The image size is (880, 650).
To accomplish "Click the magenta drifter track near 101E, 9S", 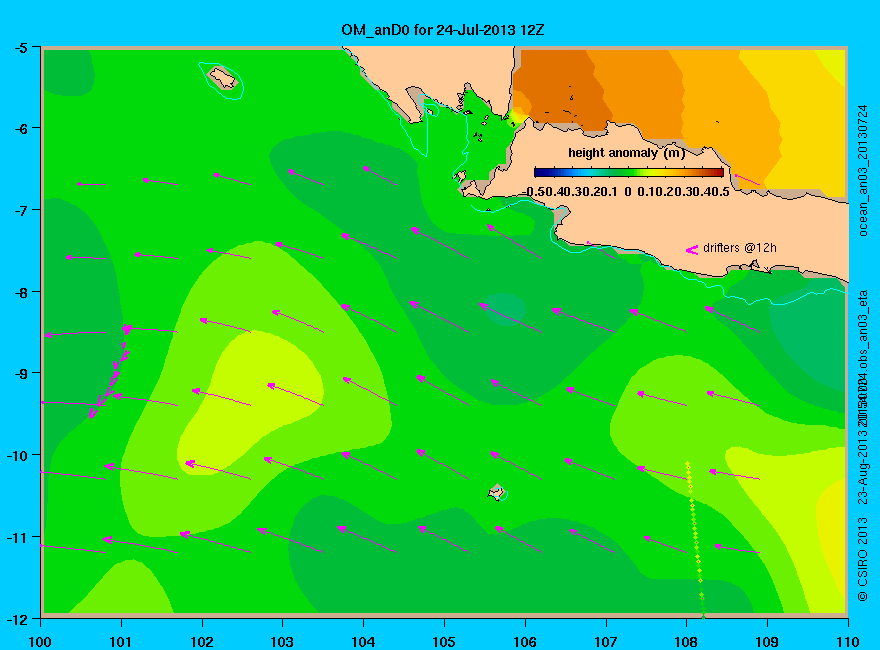I will point(111,372).
